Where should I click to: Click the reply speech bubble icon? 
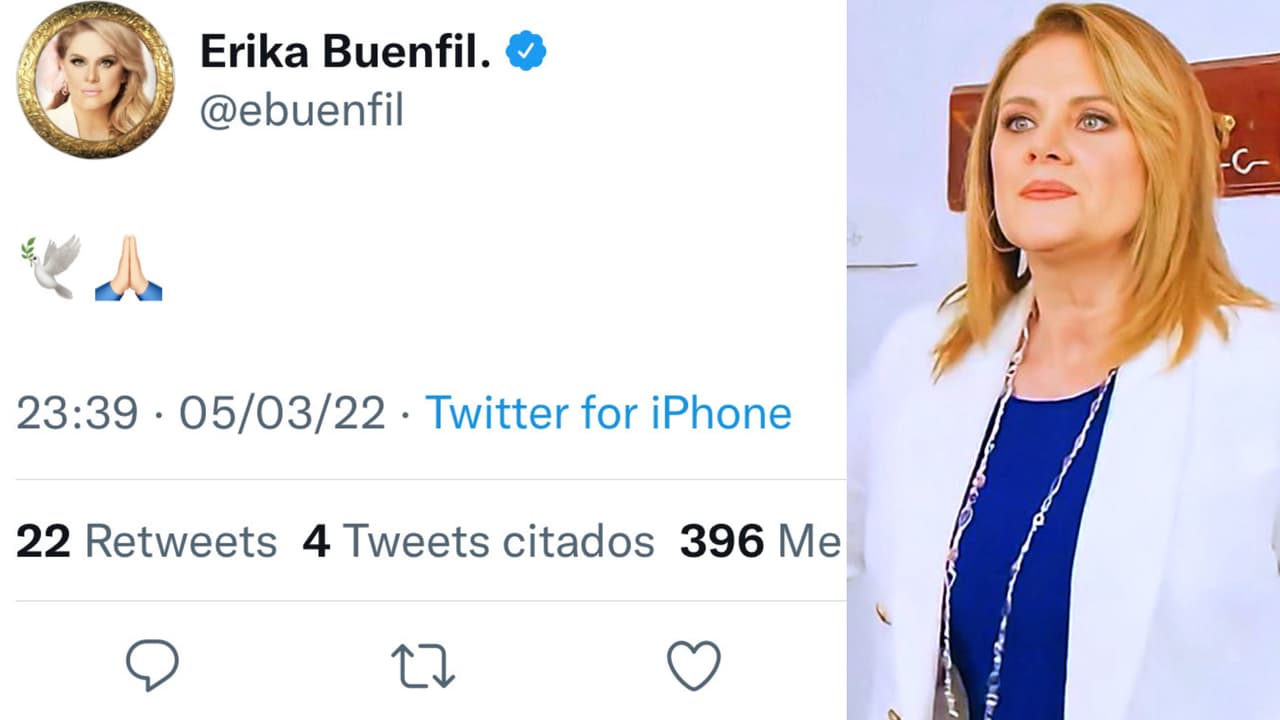(x=152, y=662)
